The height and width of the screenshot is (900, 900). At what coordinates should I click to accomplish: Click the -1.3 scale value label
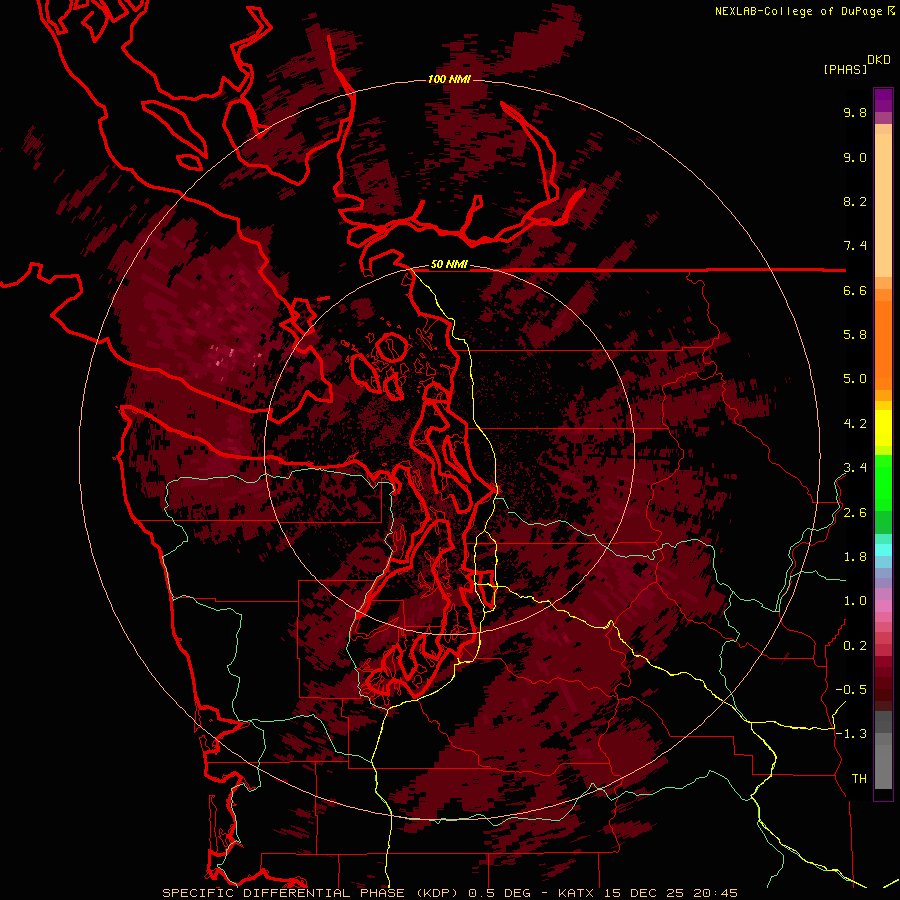[851, 734]
